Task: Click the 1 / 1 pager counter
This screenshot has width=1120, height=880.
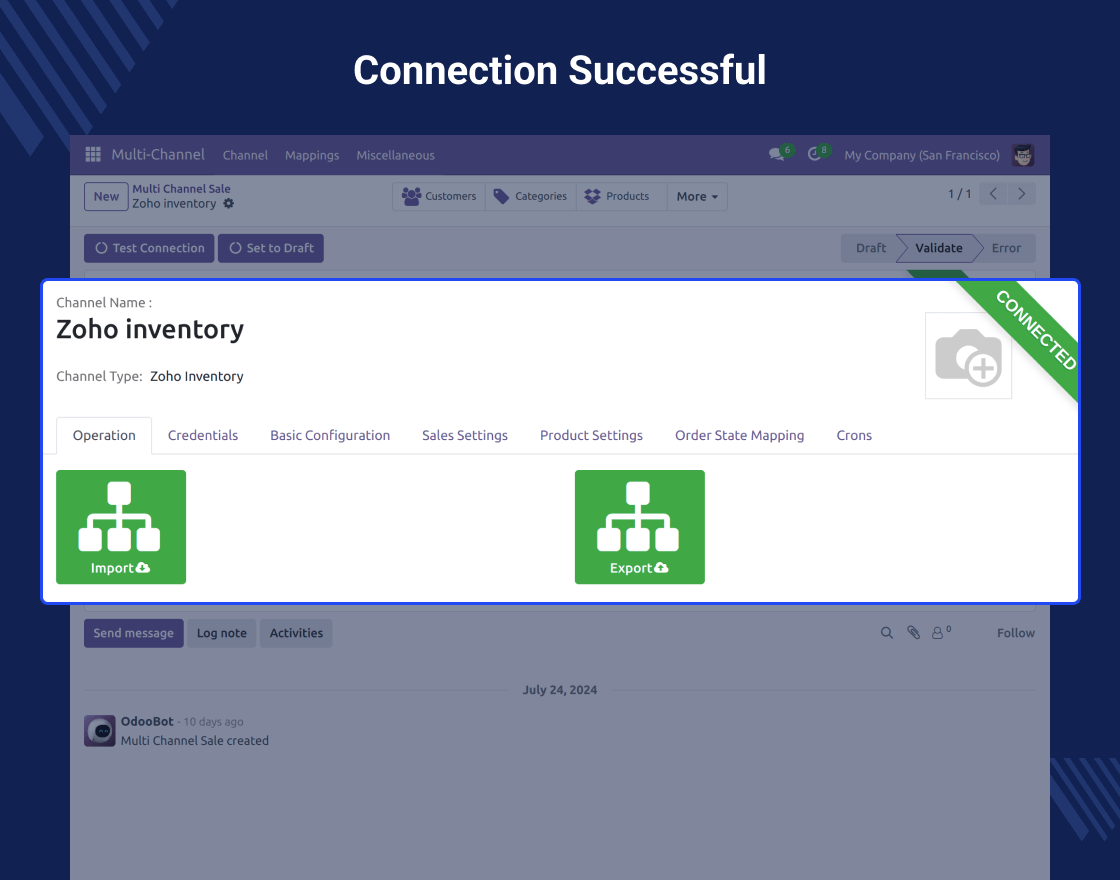Action: point(959,194)
